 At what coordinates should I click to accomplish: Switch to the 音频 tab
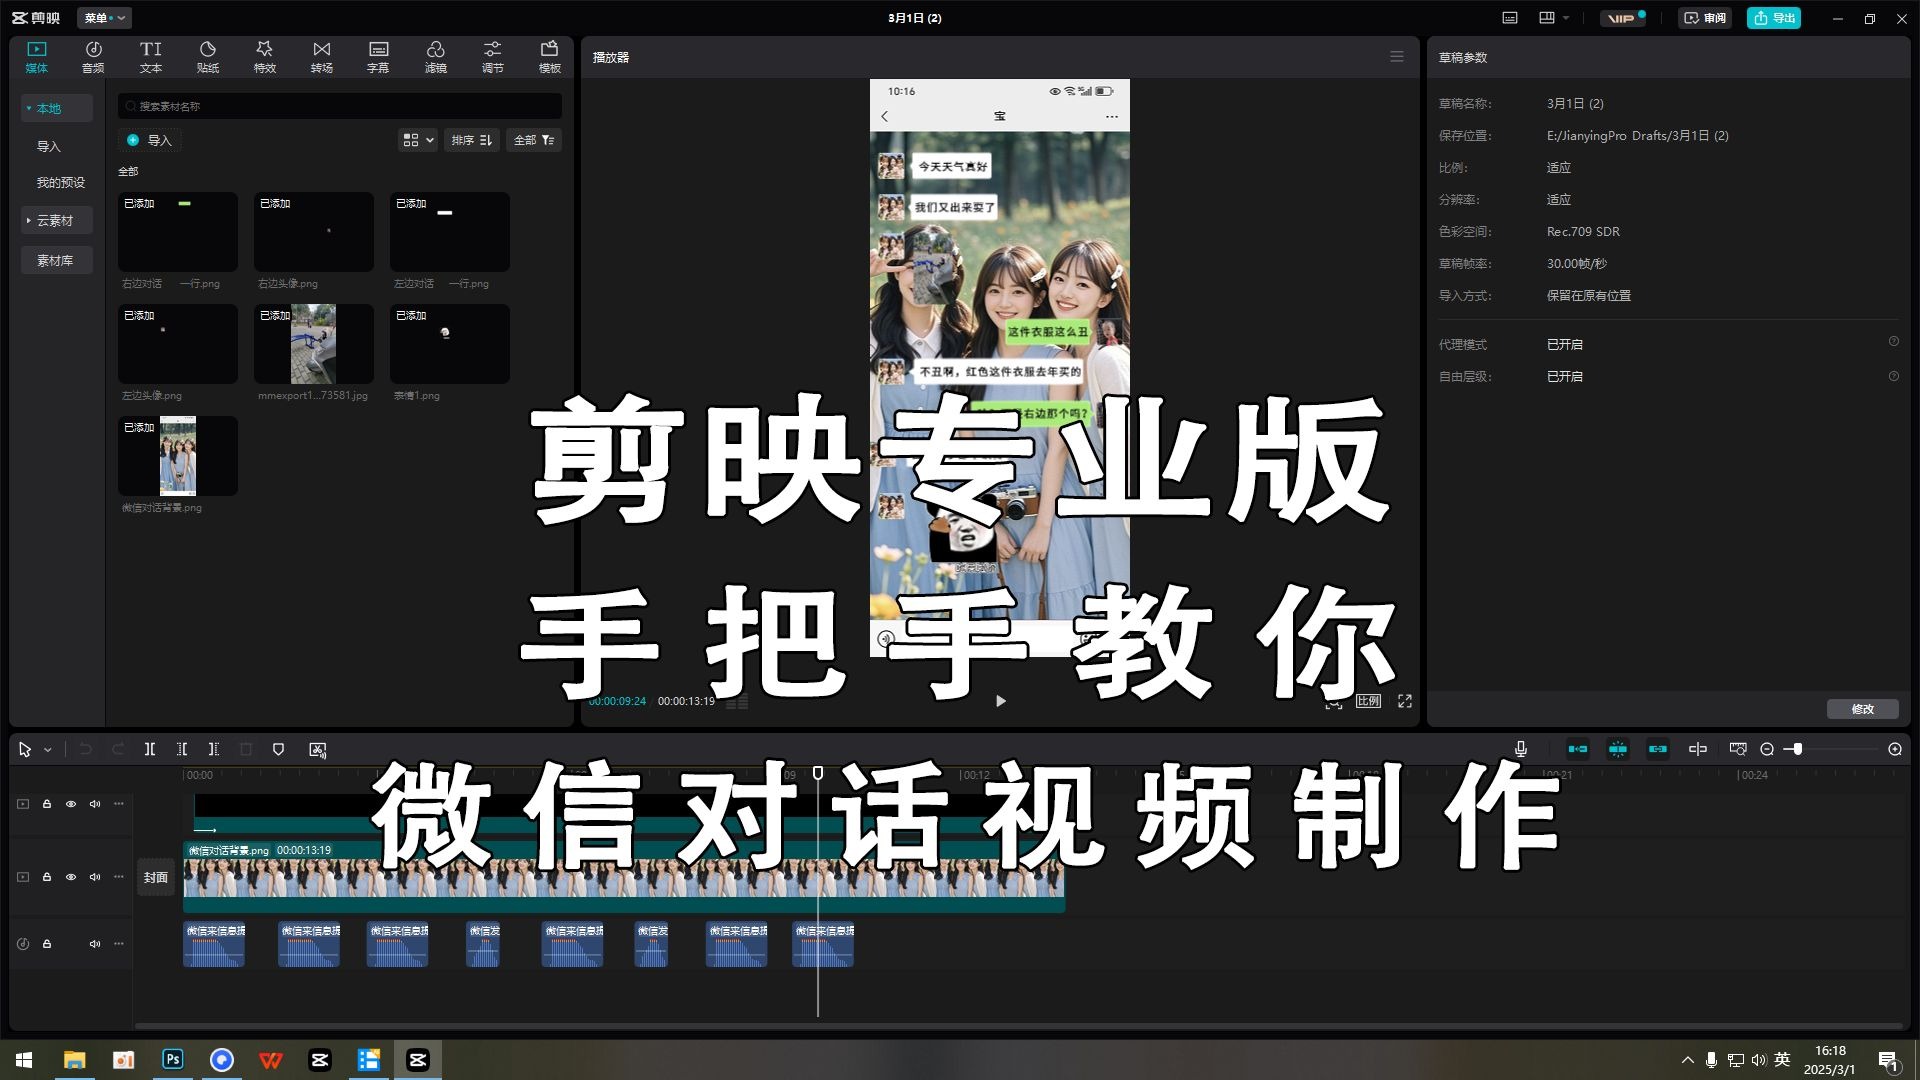click(x=93, y=57)
